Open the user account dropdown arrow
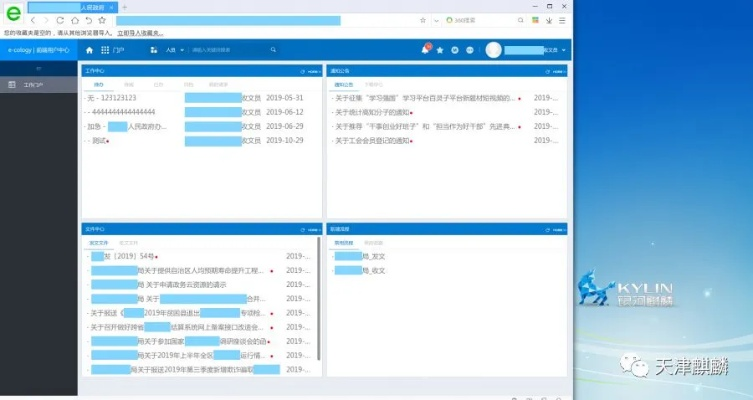This screenshot has height=400, width=753. pos(564,50)
